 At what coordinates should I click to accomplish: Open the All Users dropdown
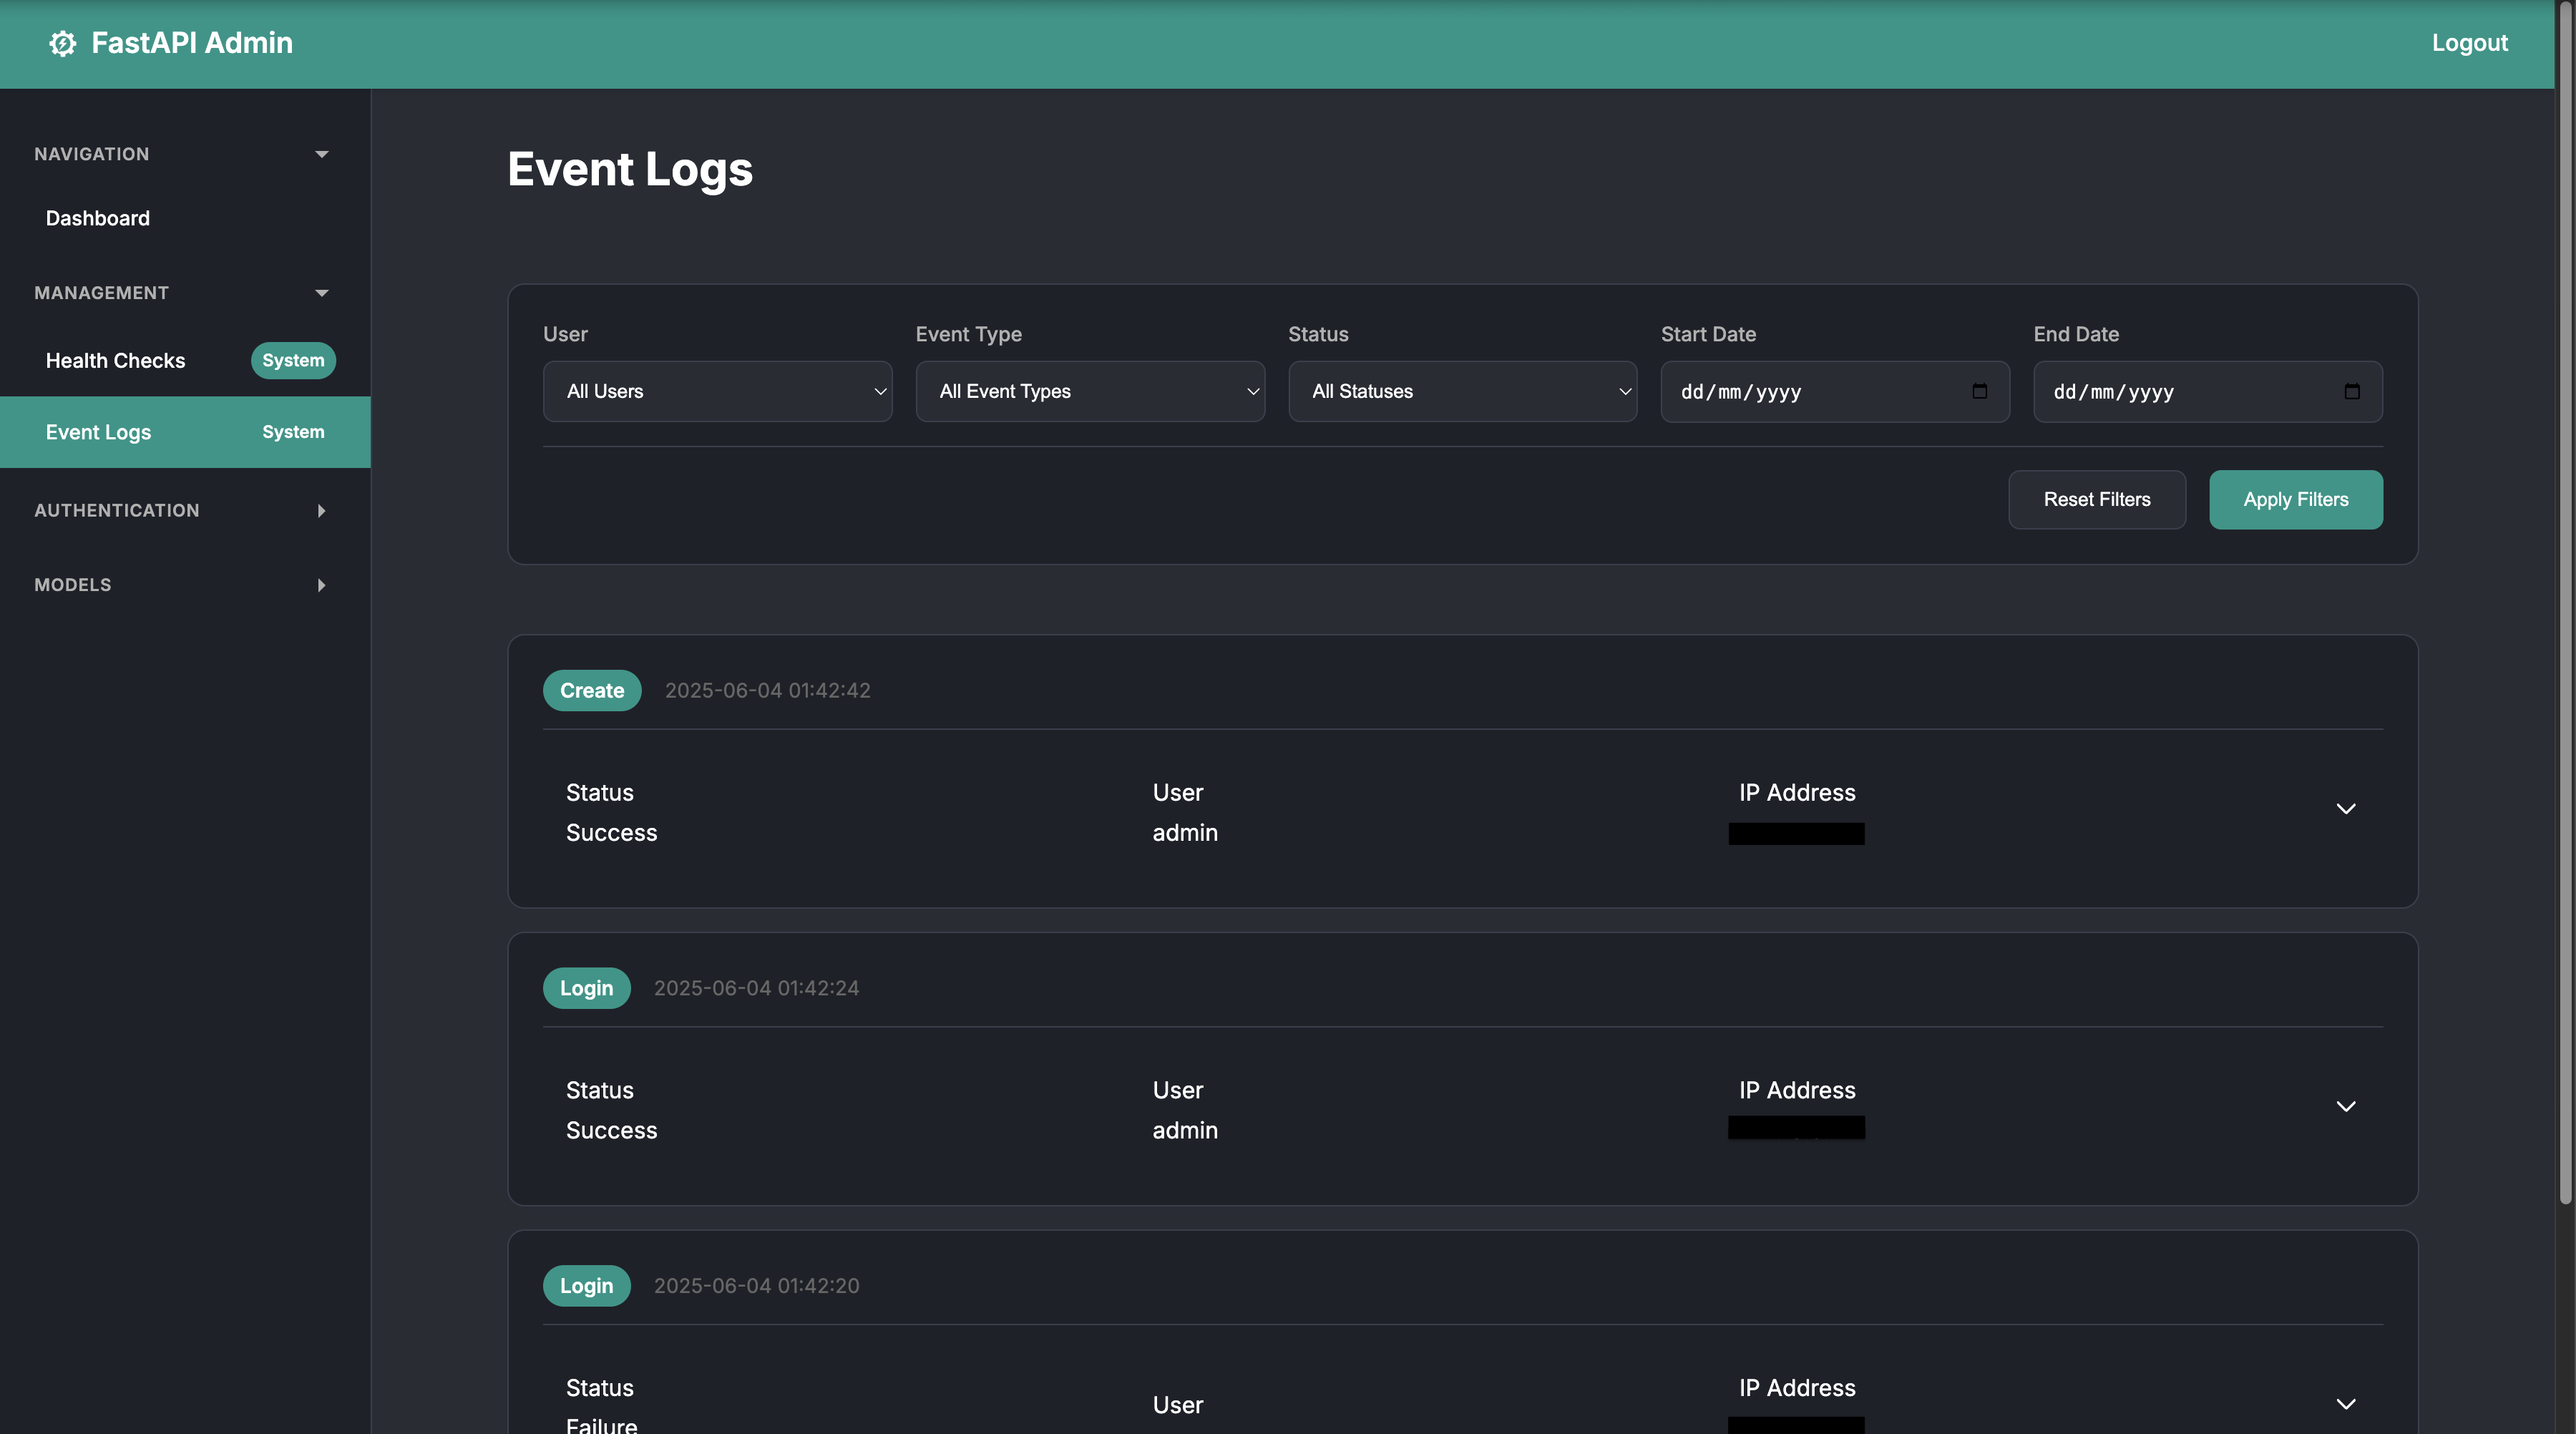(x=717, y=391)
